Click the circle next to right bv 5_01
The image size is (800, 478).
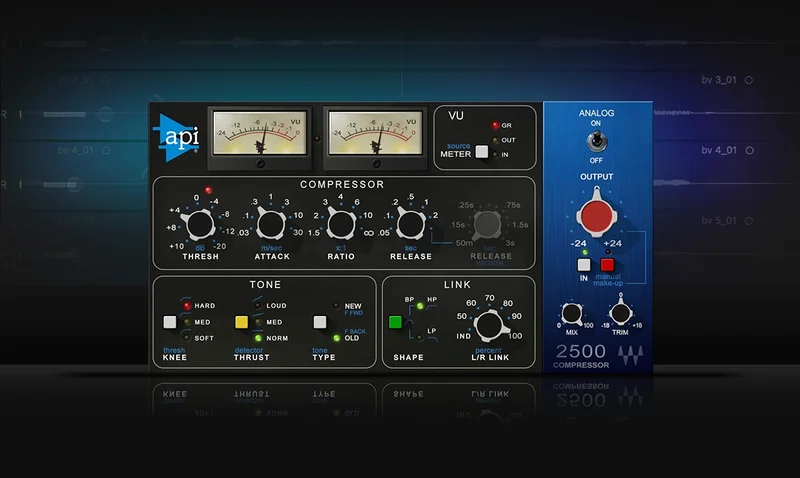[x=749, y=221]
